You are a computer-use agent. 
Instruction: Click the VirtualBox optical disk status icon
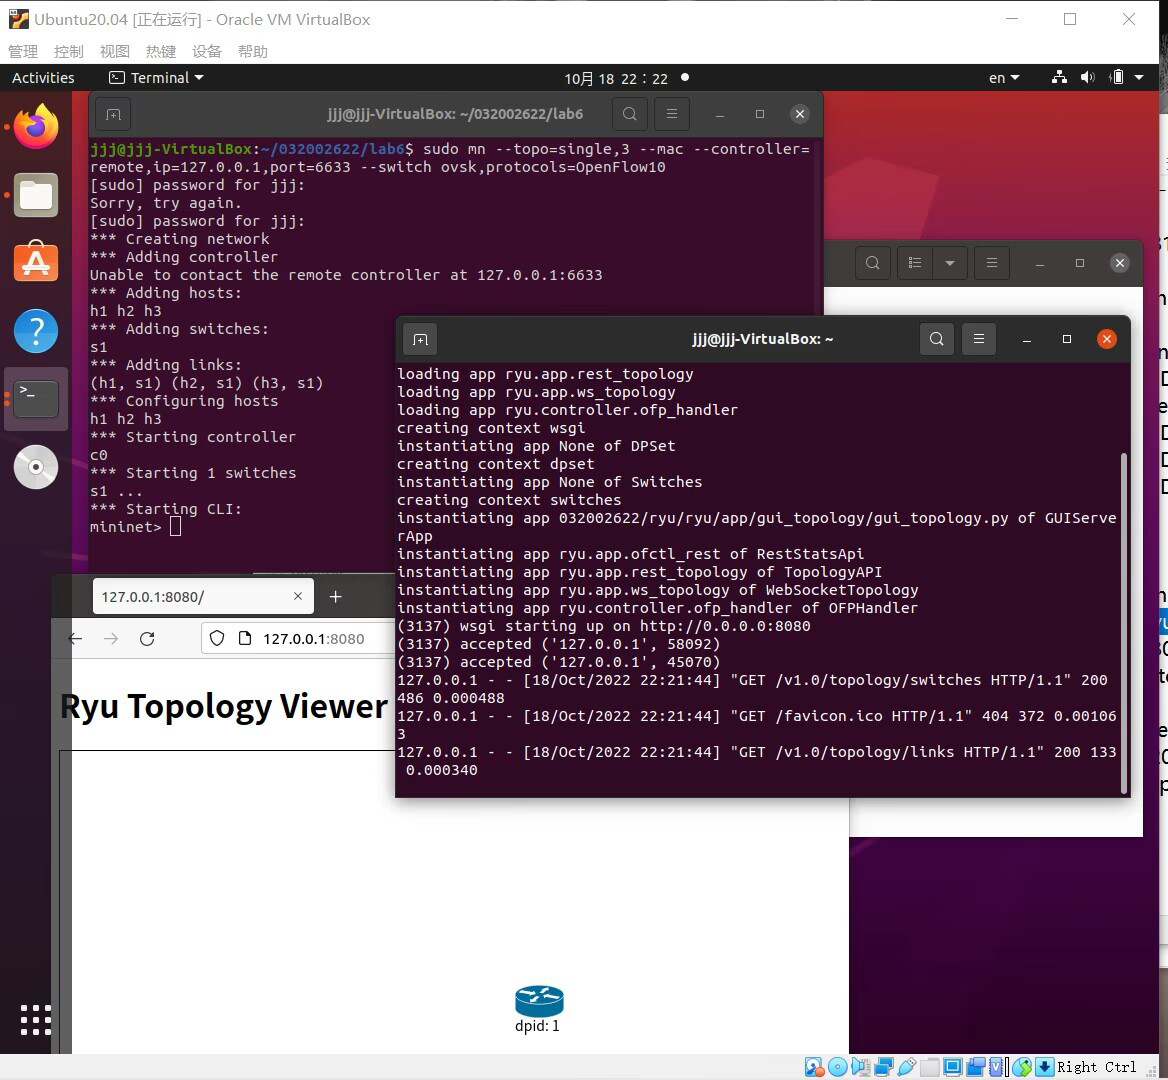[838, 1067]
